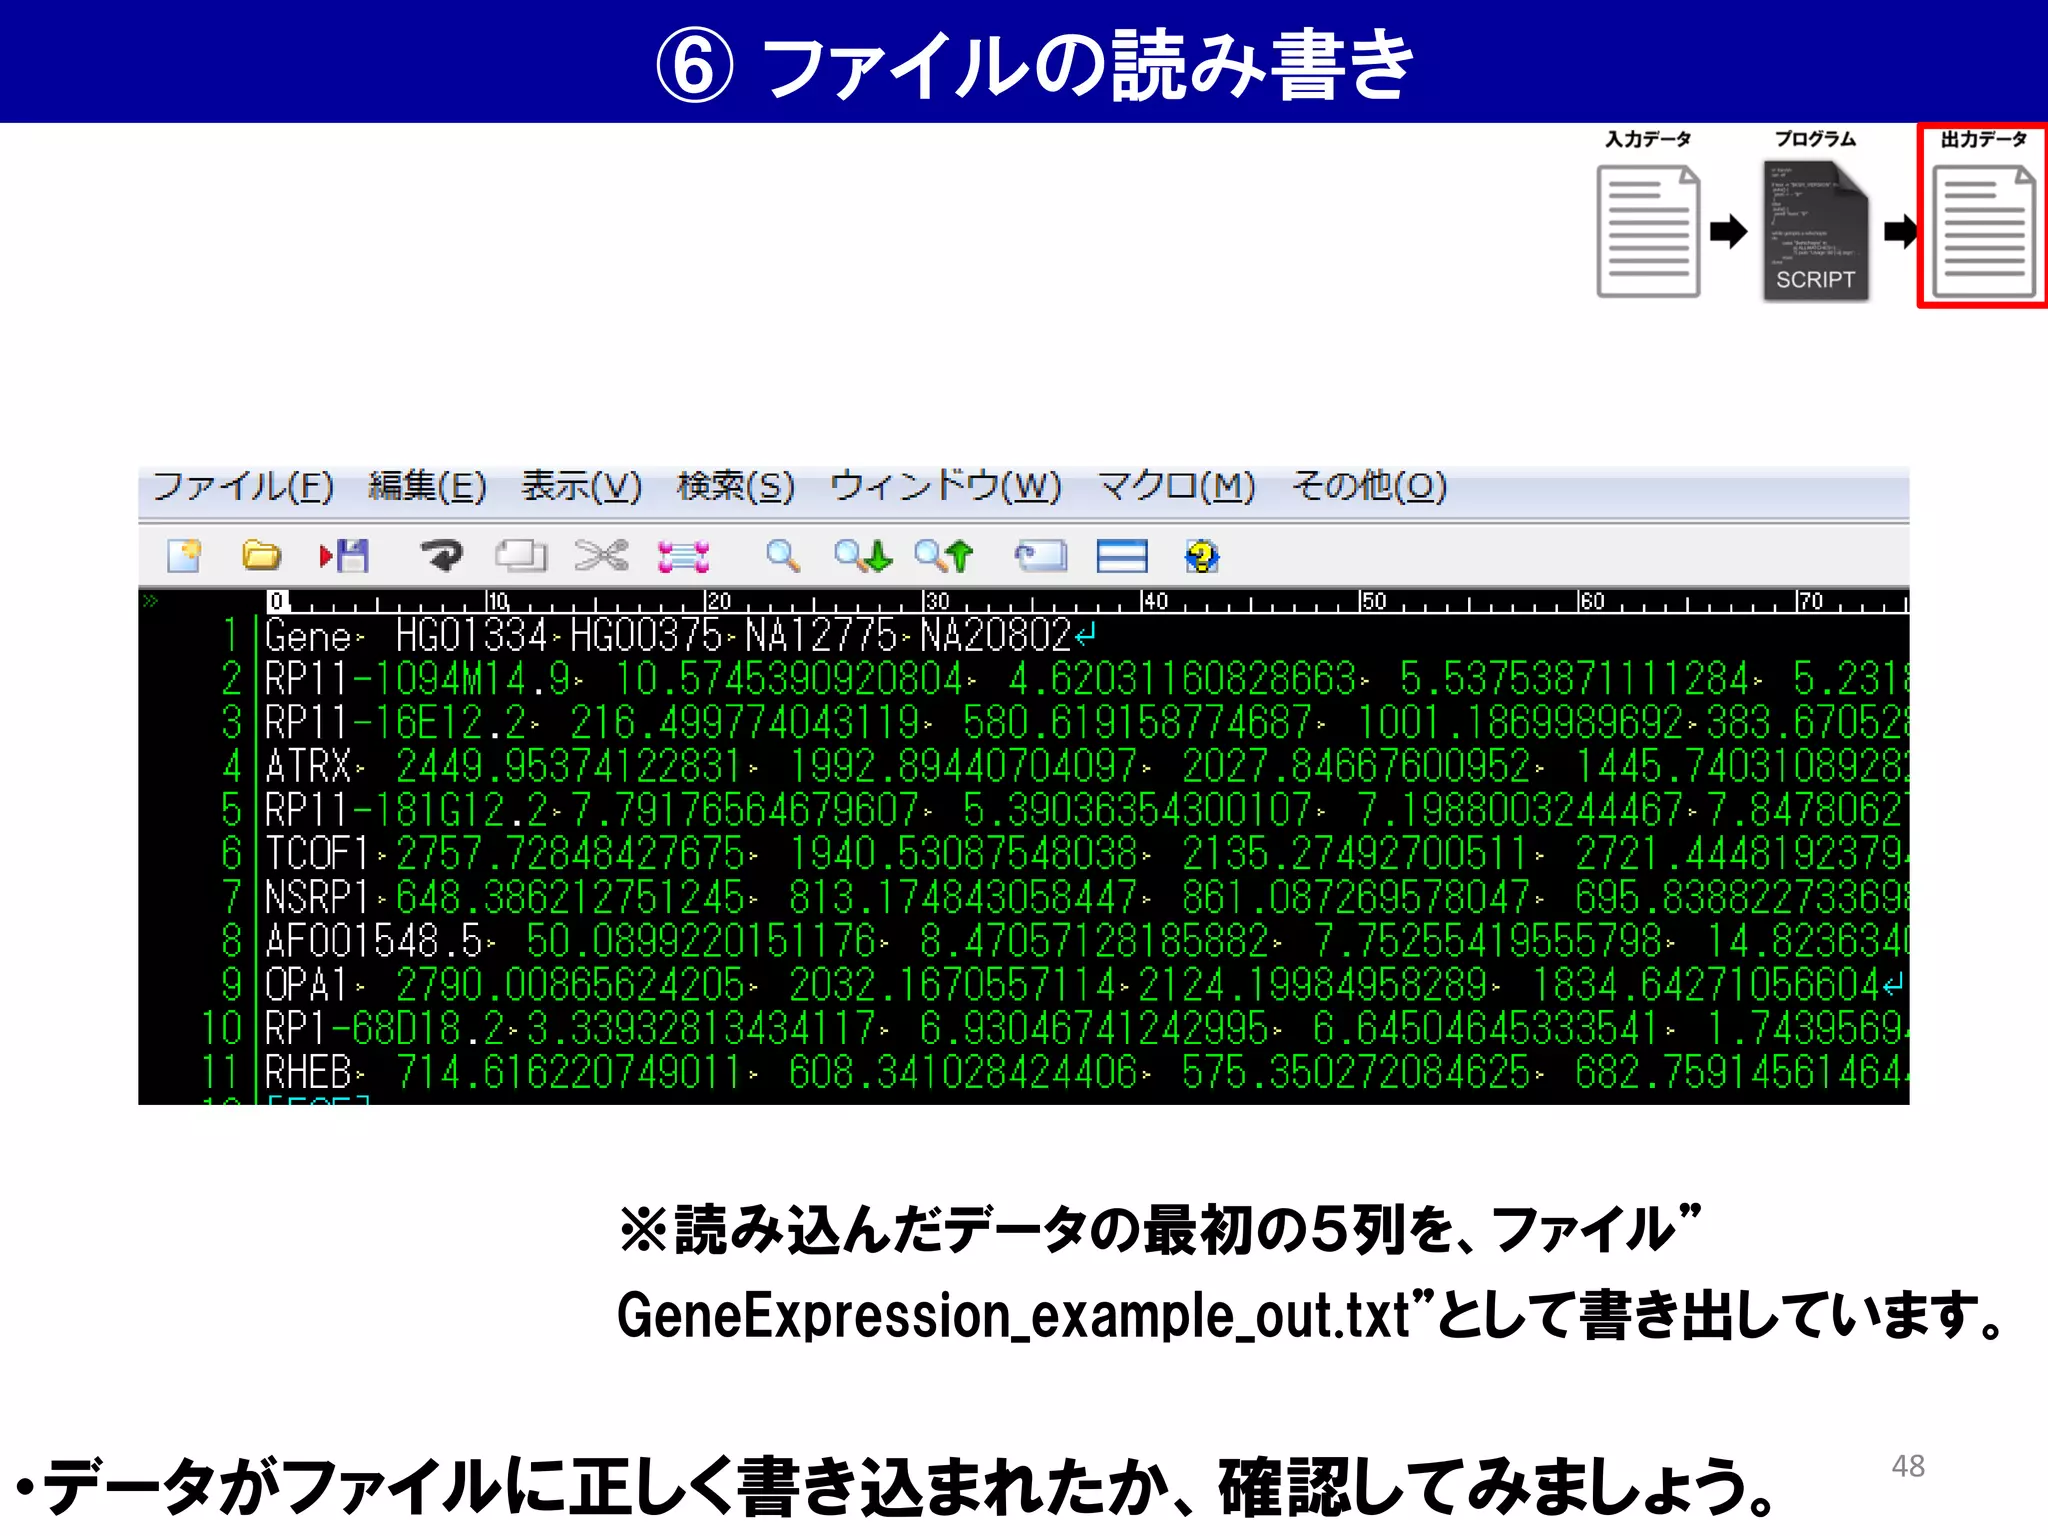Cut selection using the scissors icon
Screen dimensions: 2048x1536
click(x=601, y=555)
